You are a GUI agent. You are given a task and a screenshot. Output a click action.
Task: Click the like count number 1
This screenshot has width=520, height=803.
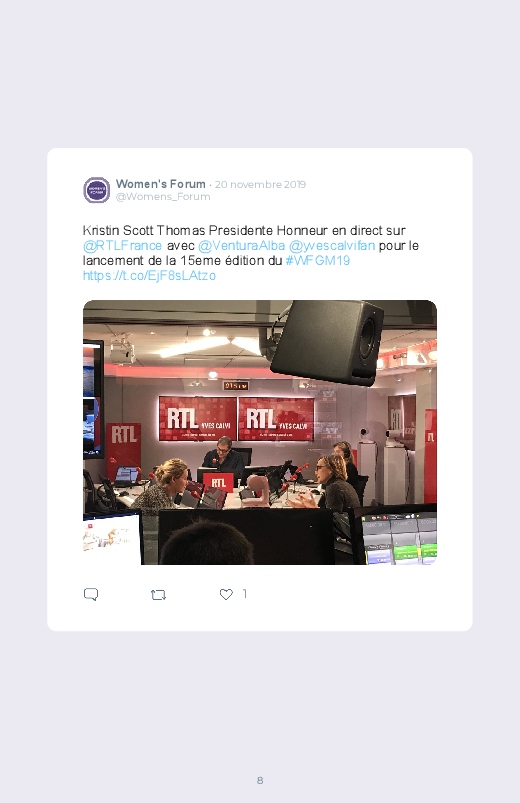pyautogui.click(x=244, y=594)
